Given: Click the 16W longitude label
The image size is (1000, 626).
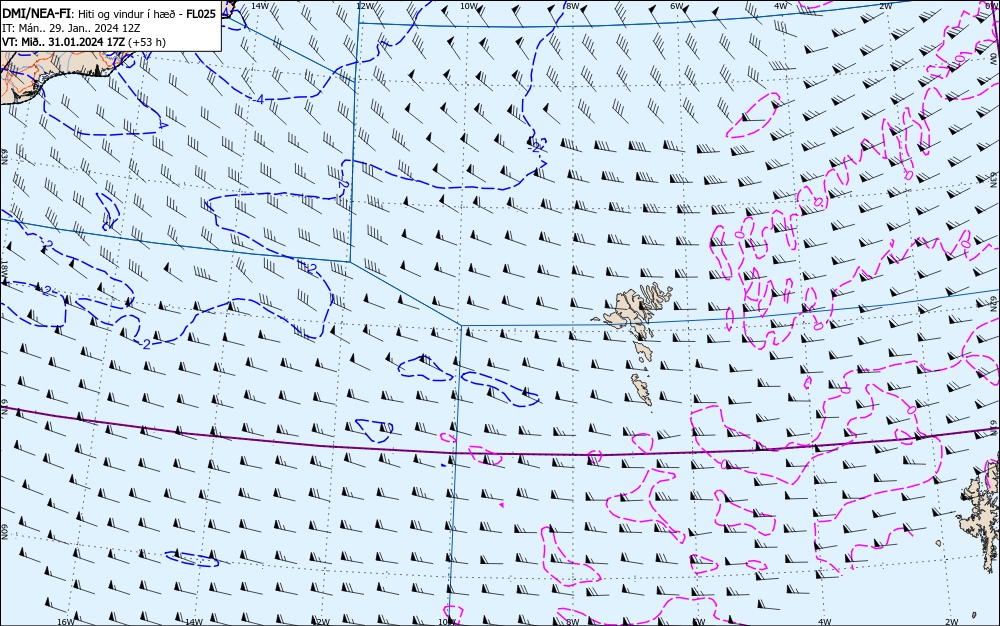Looking at the screenshot, I should [65, 622].
